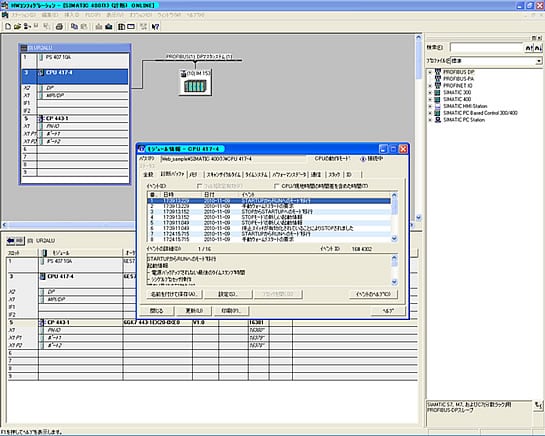Click the Context help arrow icon

pos(155,26)
